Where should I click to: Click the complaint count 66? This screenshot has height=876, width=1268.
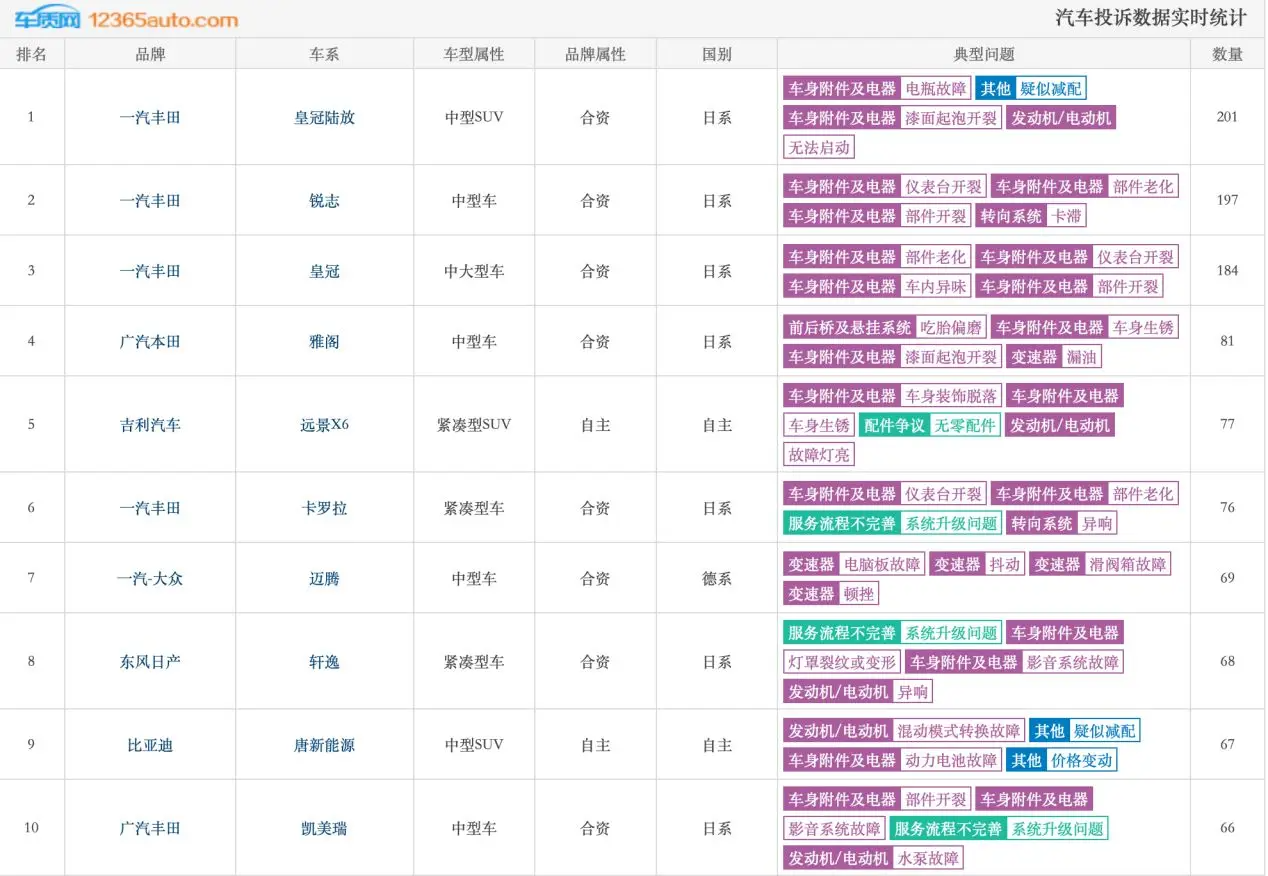(x=1227, y=828)
